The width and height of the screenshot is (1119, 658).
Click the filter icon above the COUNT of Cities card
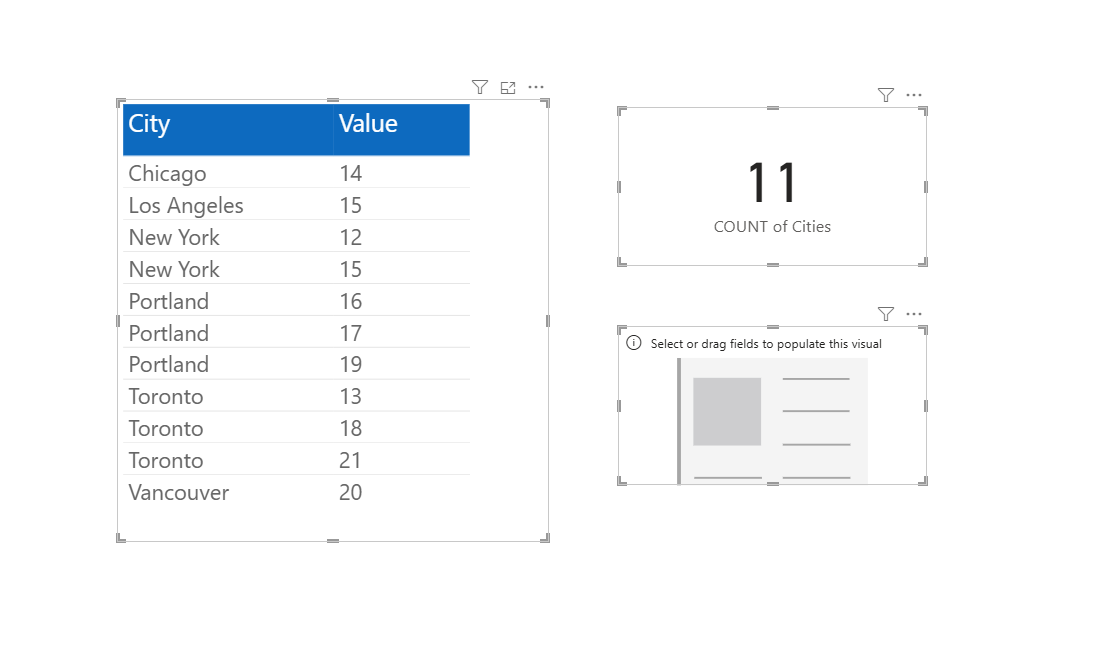pos(885,95)
